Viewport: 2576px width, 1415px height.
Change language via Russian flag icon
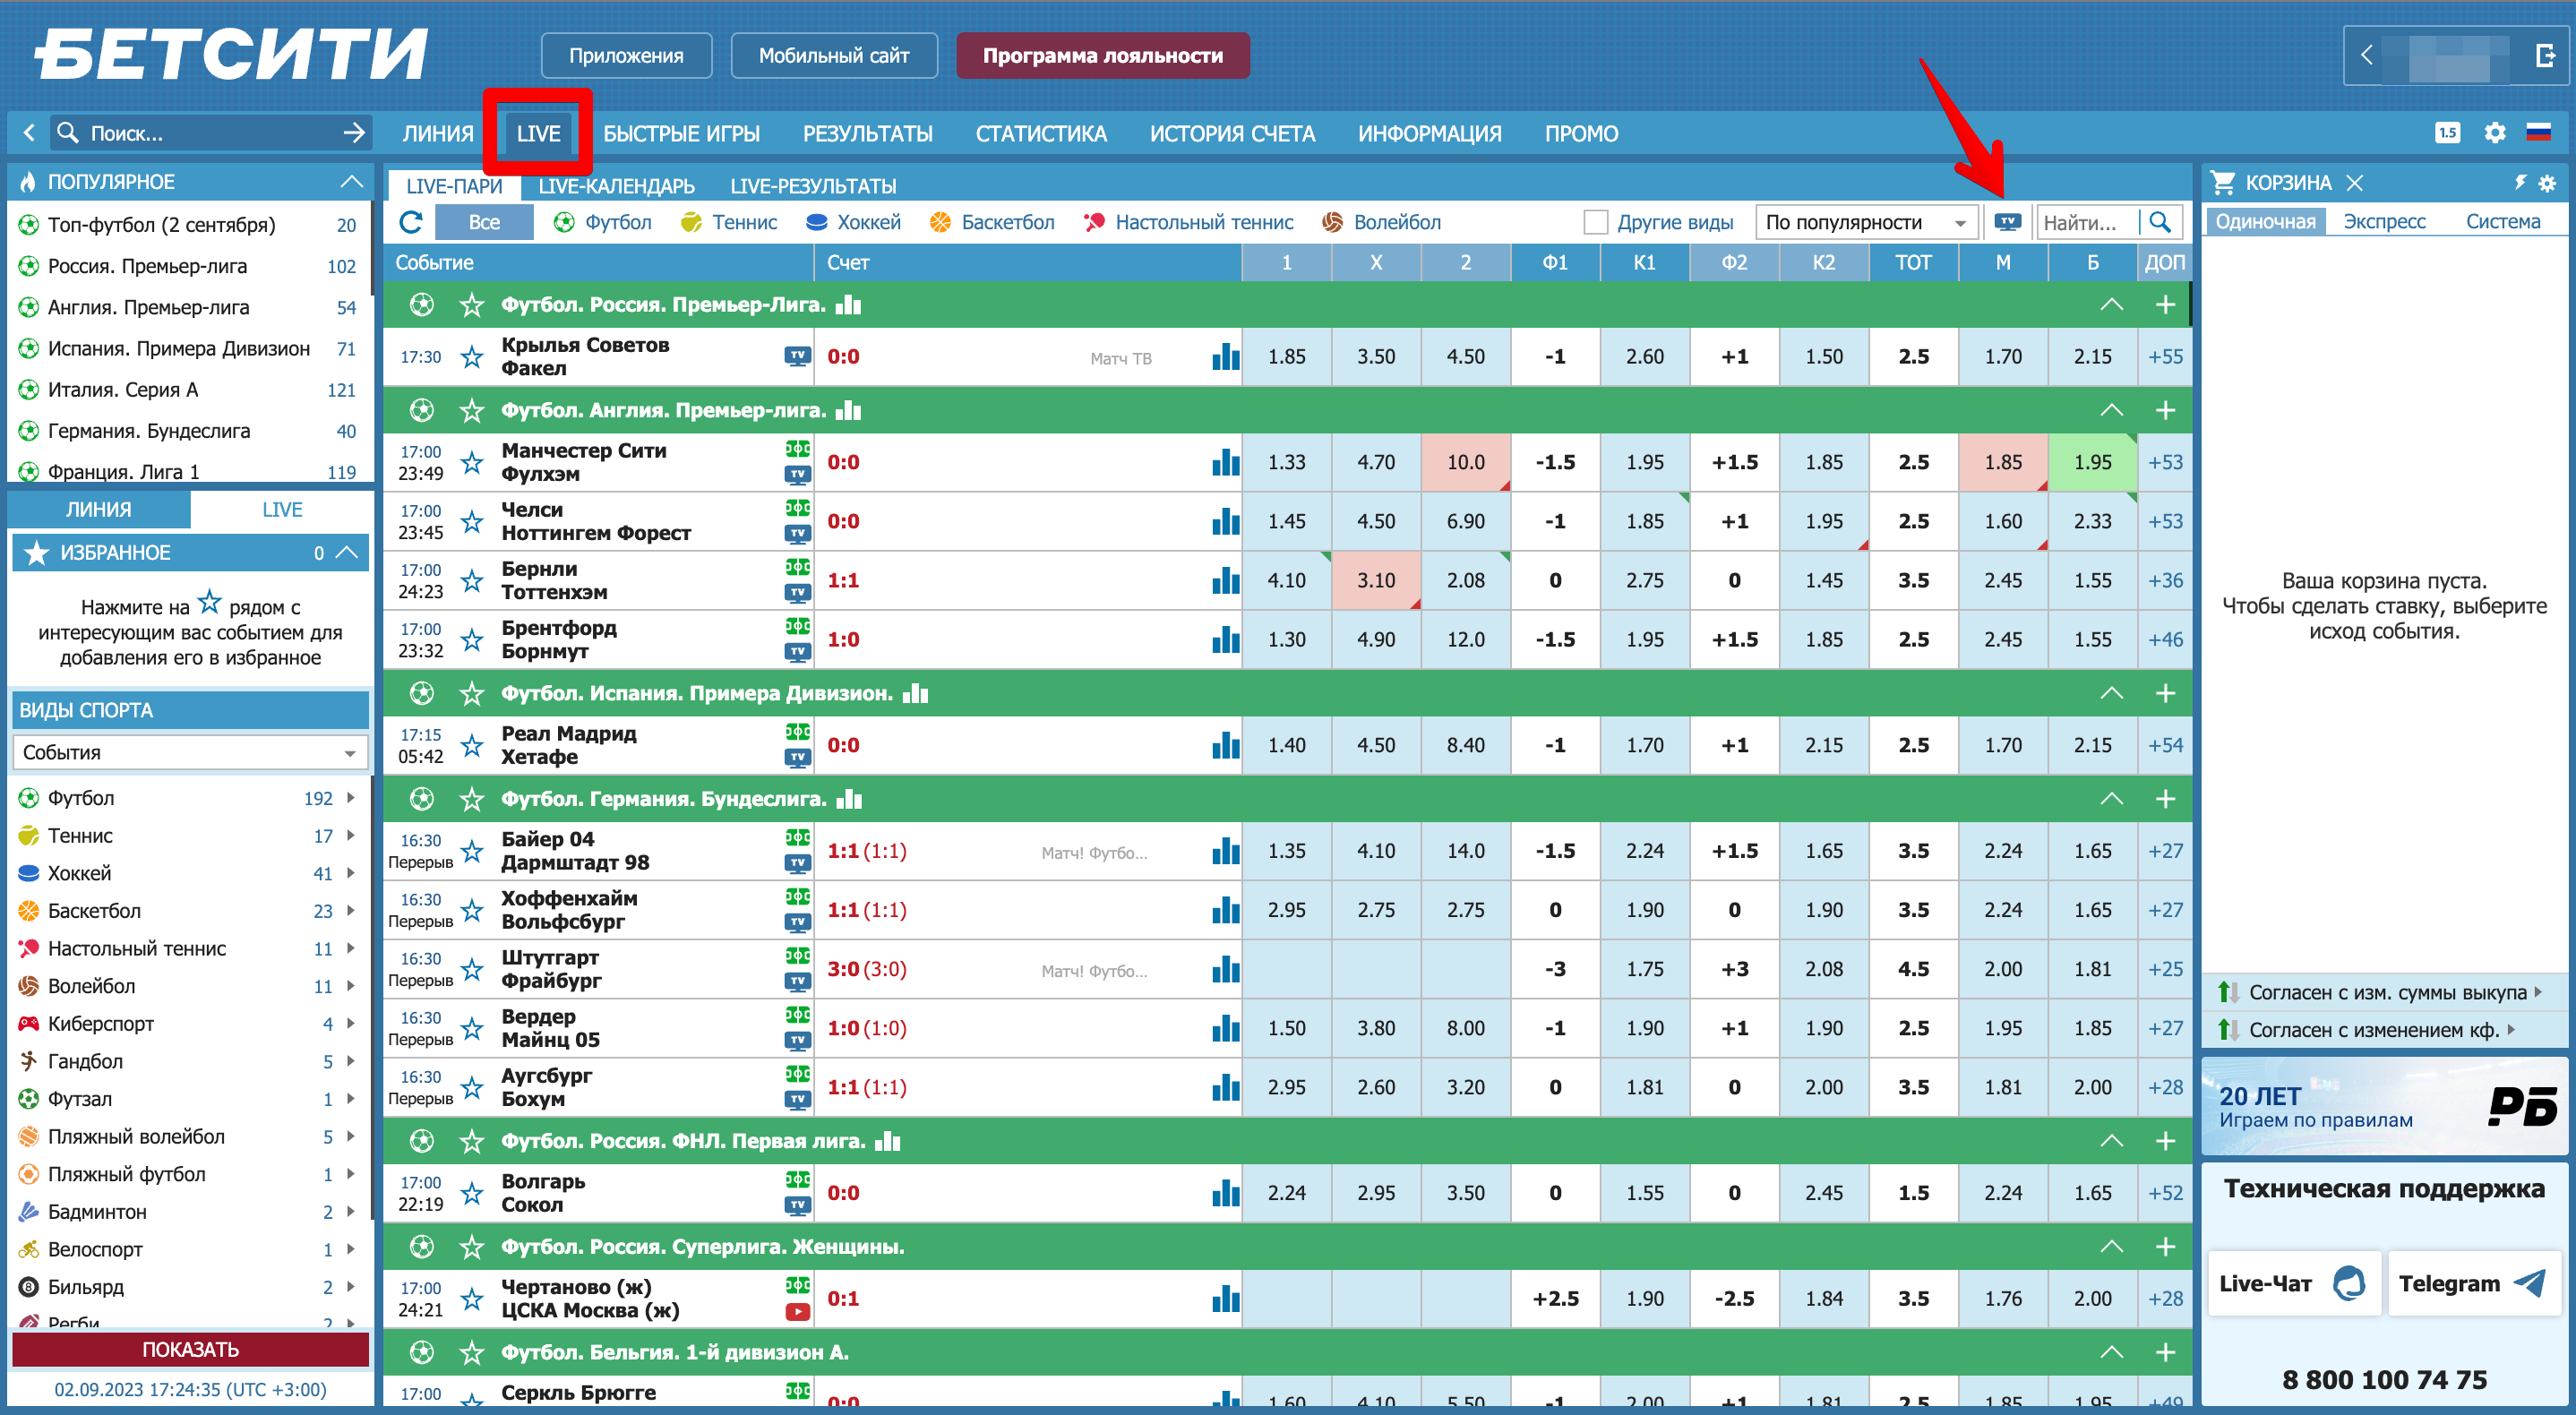(2538, 133)
